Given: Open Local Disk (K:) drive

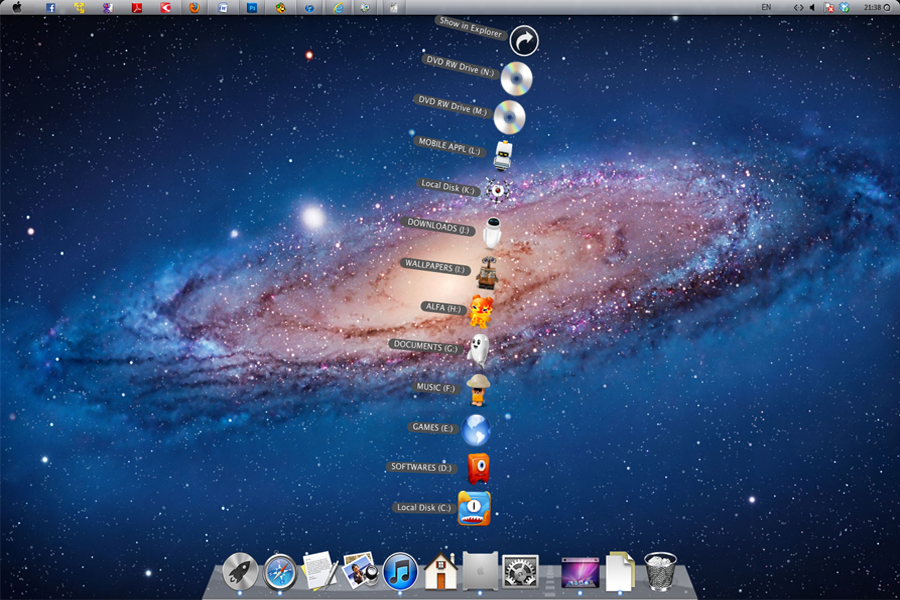Looking at the screenshot, I should [x=498, y=190].
